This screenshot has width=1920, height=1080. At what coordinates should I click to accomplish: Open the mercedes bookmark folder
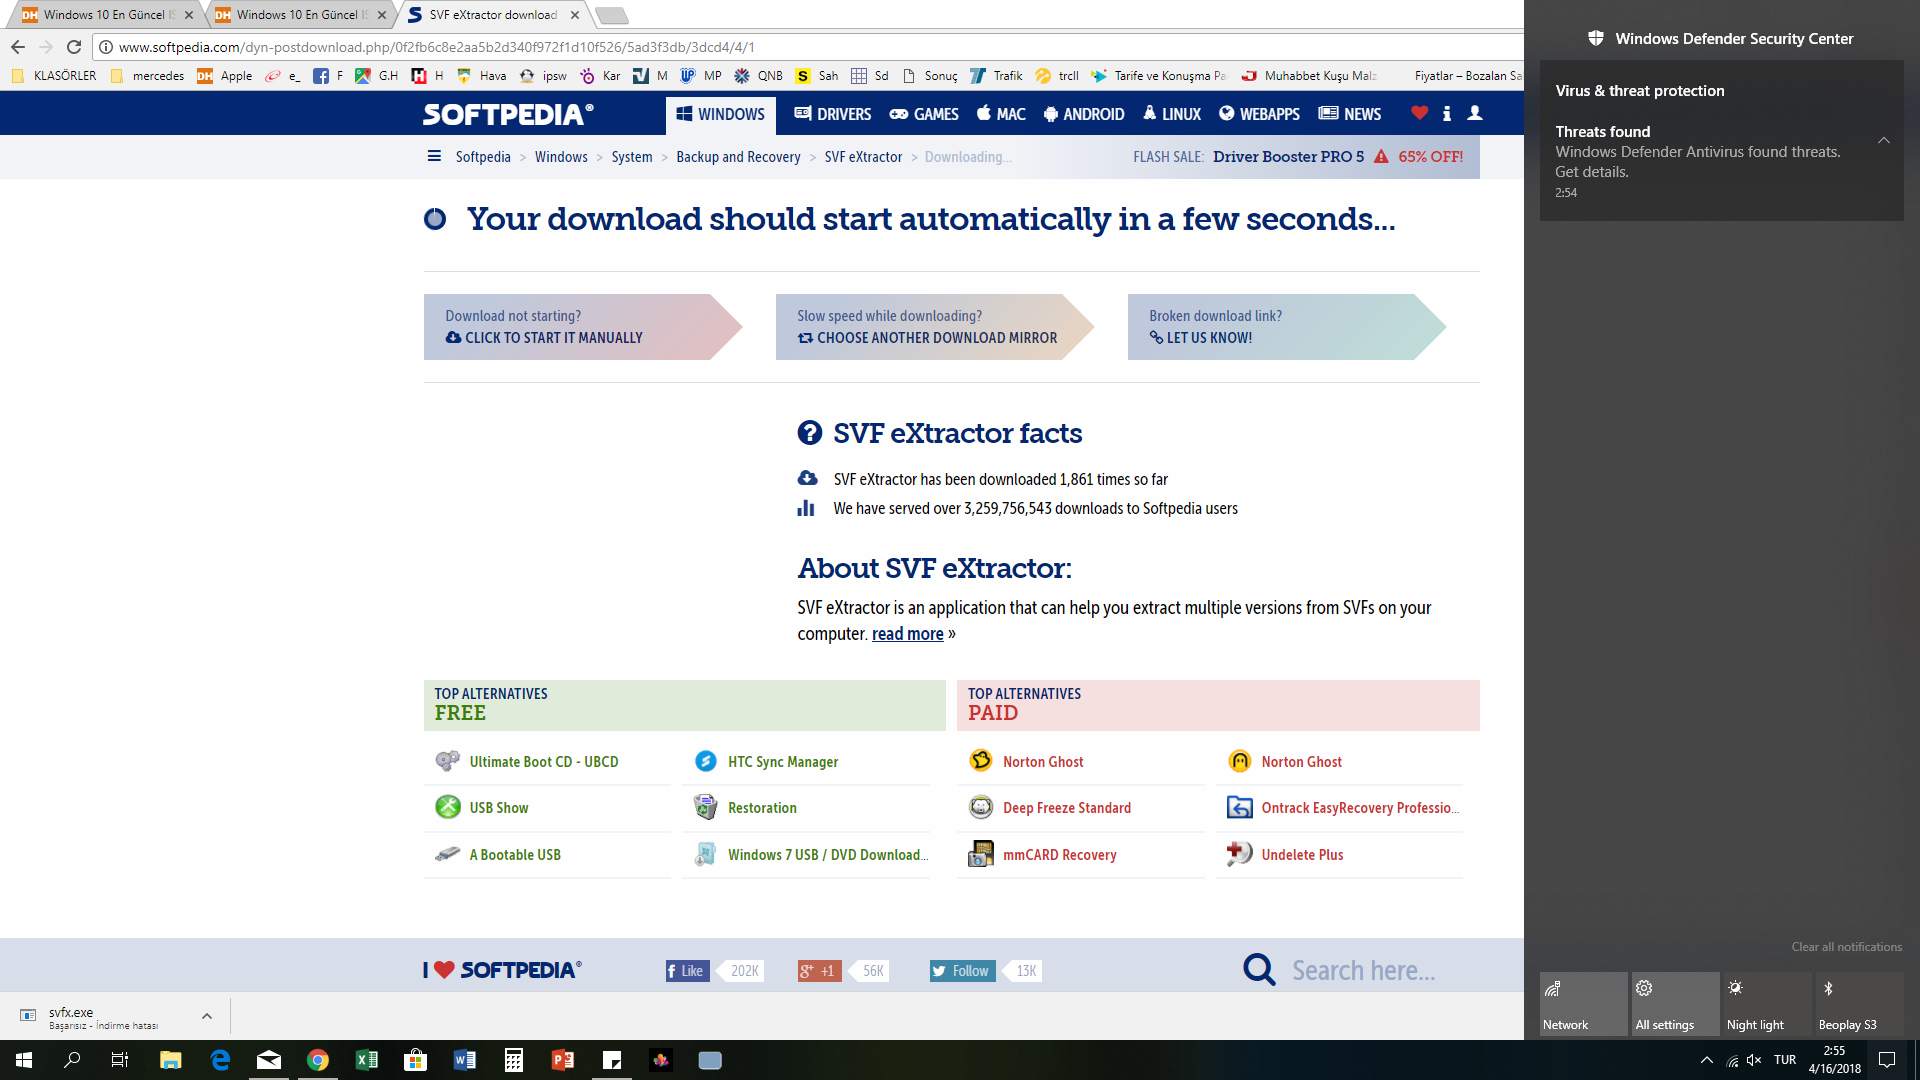point(148,76)
